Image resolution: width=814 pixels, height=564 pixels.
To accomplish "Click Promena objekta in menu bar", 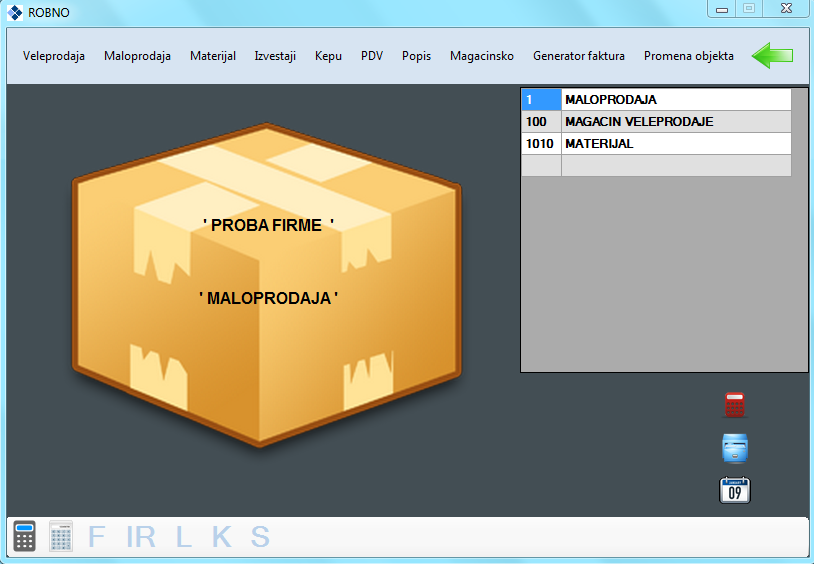I will 689,56.
